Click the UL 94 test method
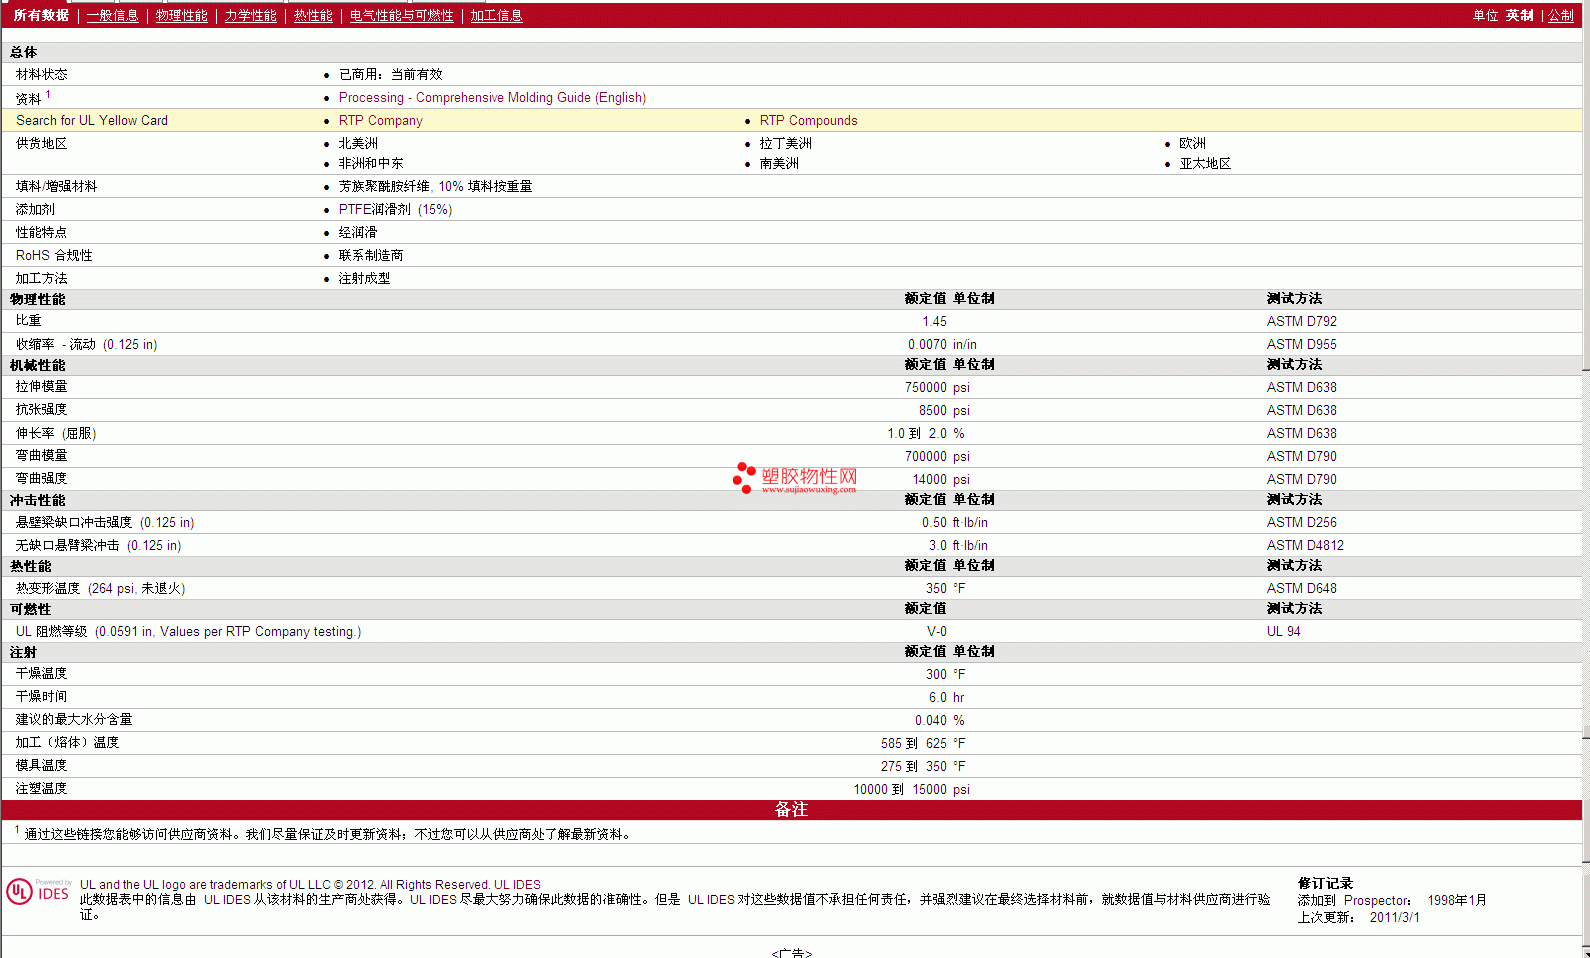The image size is (1590, 958). click(1283, 632)
